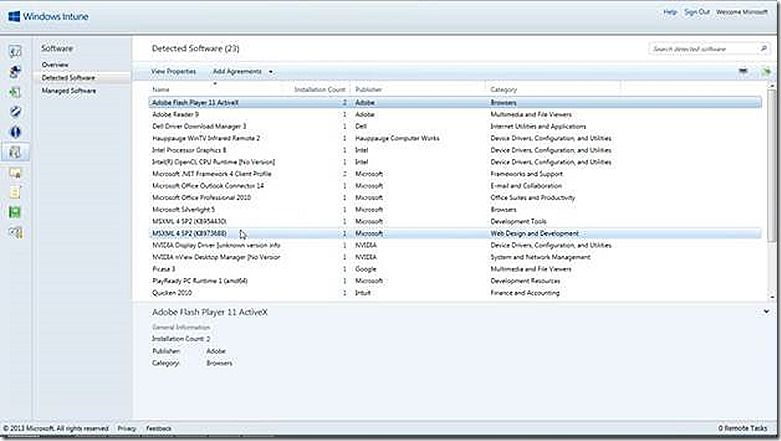Open the Help link
This screenshot has width=781, height=441.
click(670, 12)
